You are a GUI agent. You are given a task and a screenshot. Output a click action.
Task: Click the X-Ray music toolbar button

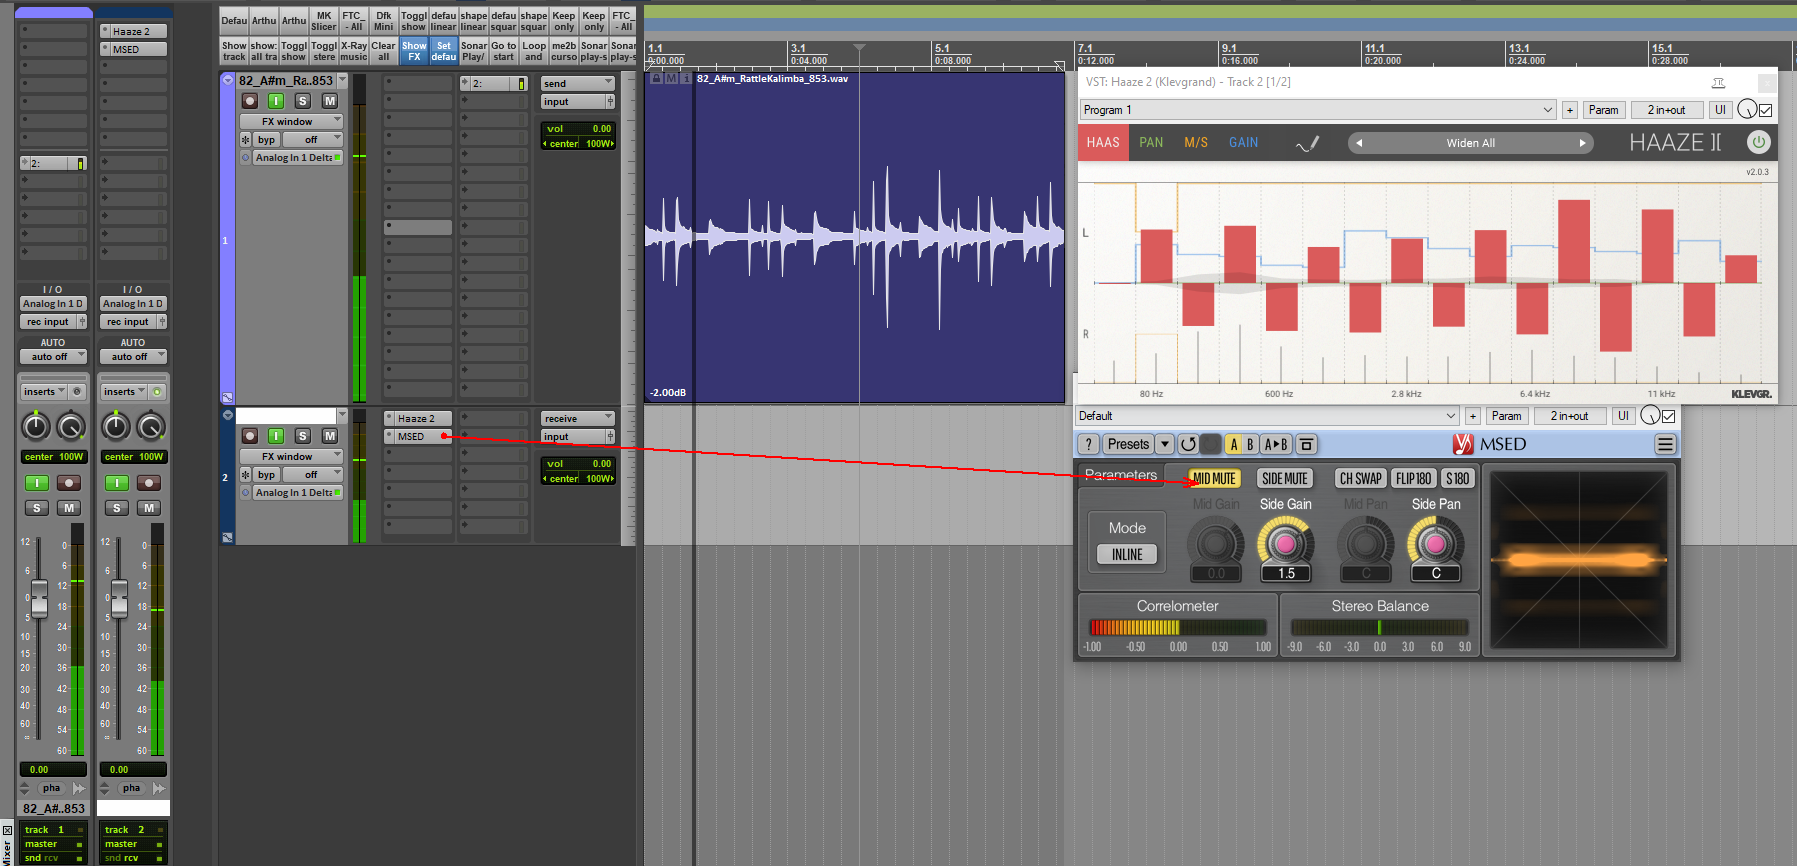click(x=354, y=51)
